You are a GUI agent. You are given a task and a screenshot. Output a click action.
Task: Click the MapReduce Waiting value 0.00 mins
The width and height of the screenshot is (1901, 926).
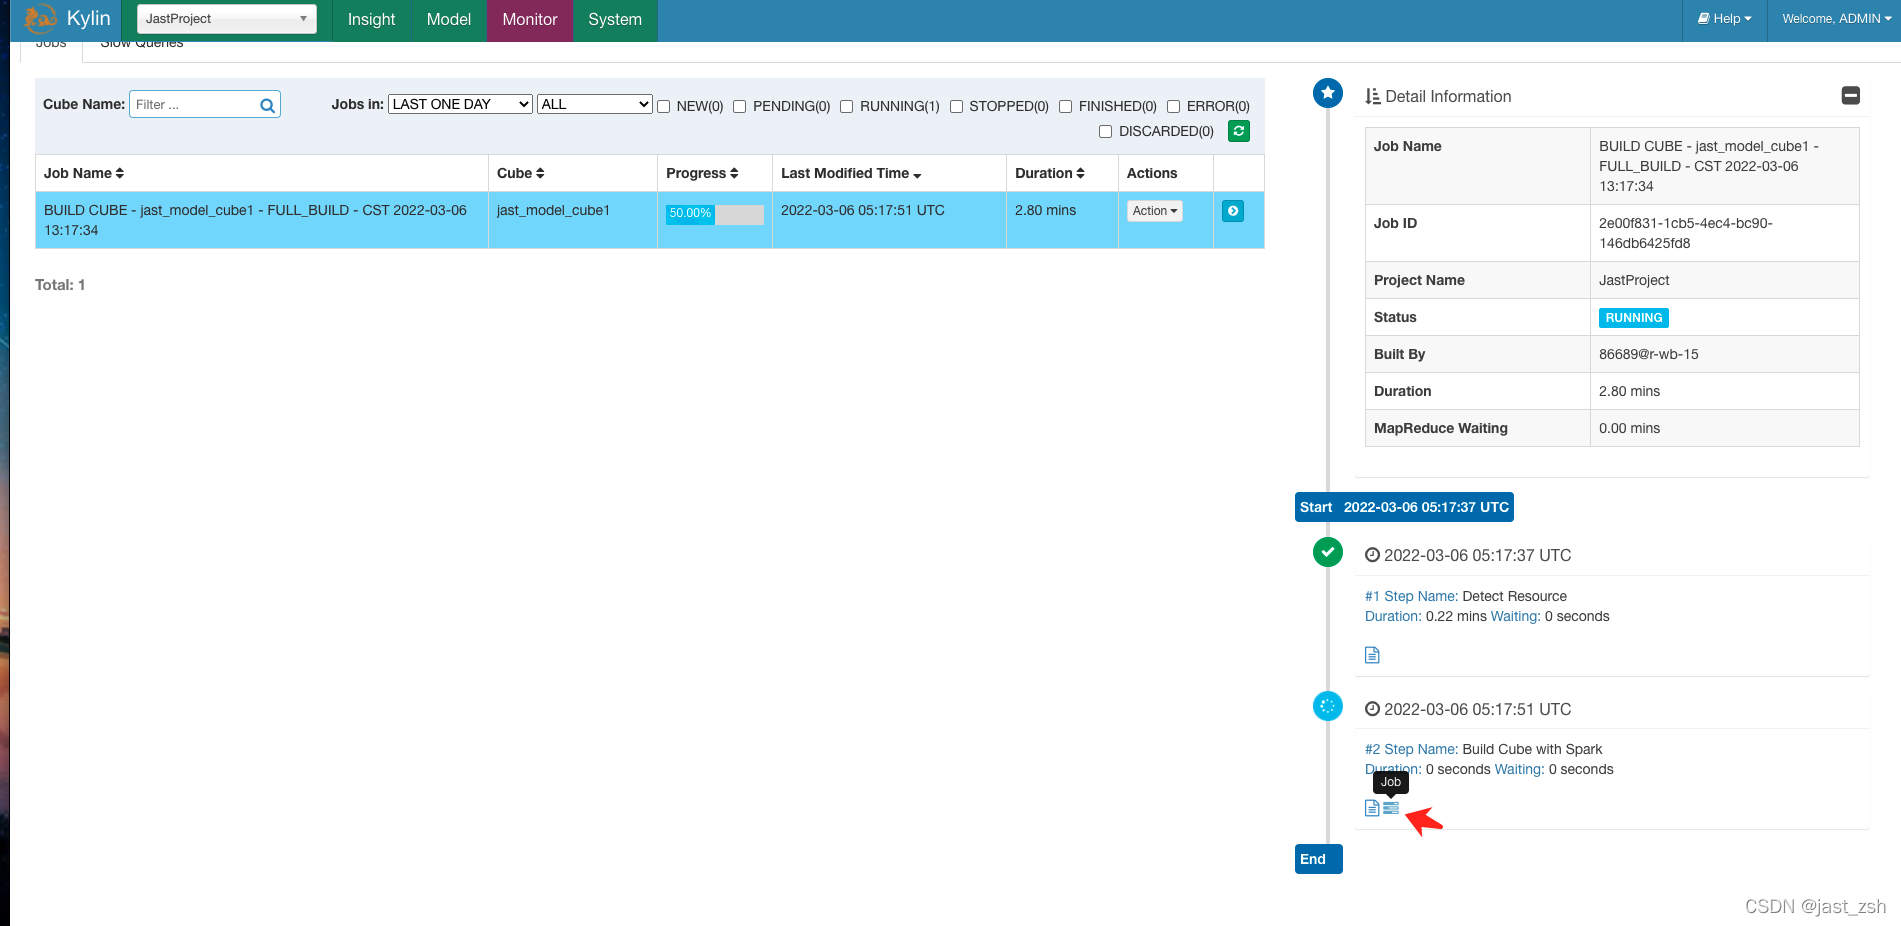click(1629, 428)
